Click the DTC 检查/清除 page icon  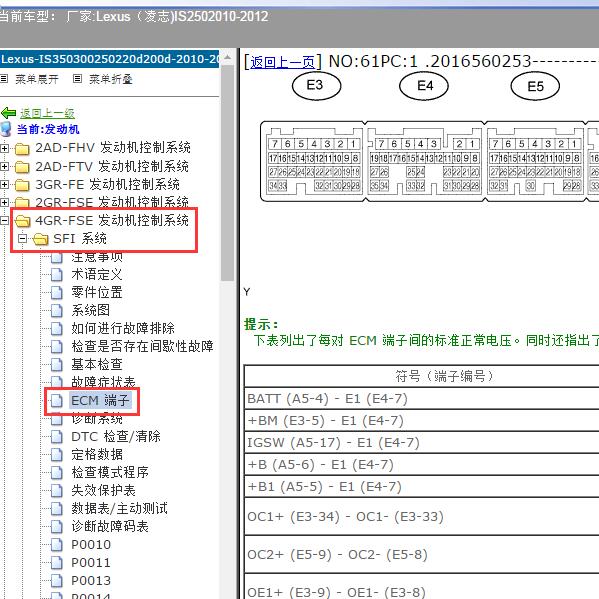pyautogui.click(x=57, y=437)
